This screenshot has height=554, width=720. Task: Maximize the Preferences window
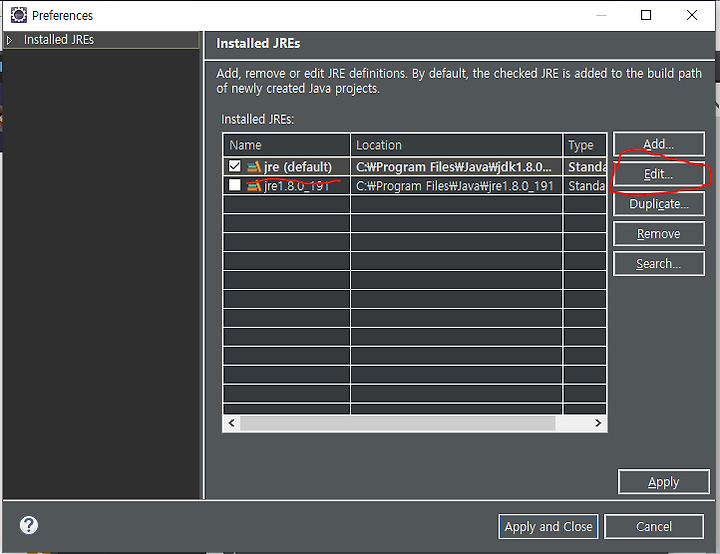pos(646,15)
